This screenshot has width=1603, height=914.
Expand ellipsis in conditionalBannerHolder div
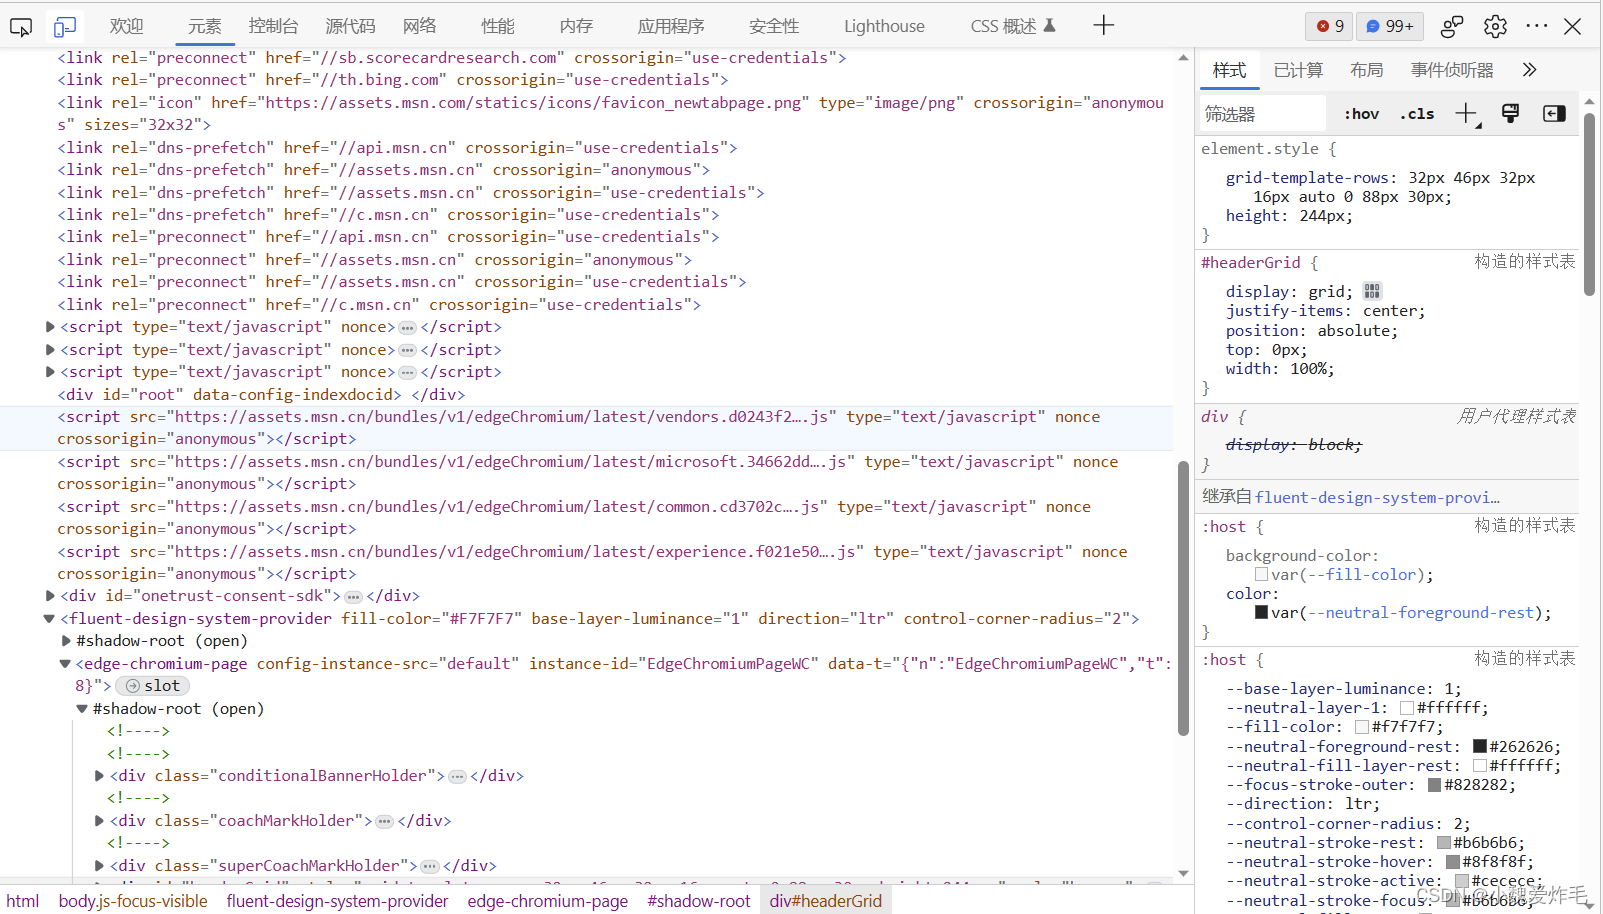[457, 777]
